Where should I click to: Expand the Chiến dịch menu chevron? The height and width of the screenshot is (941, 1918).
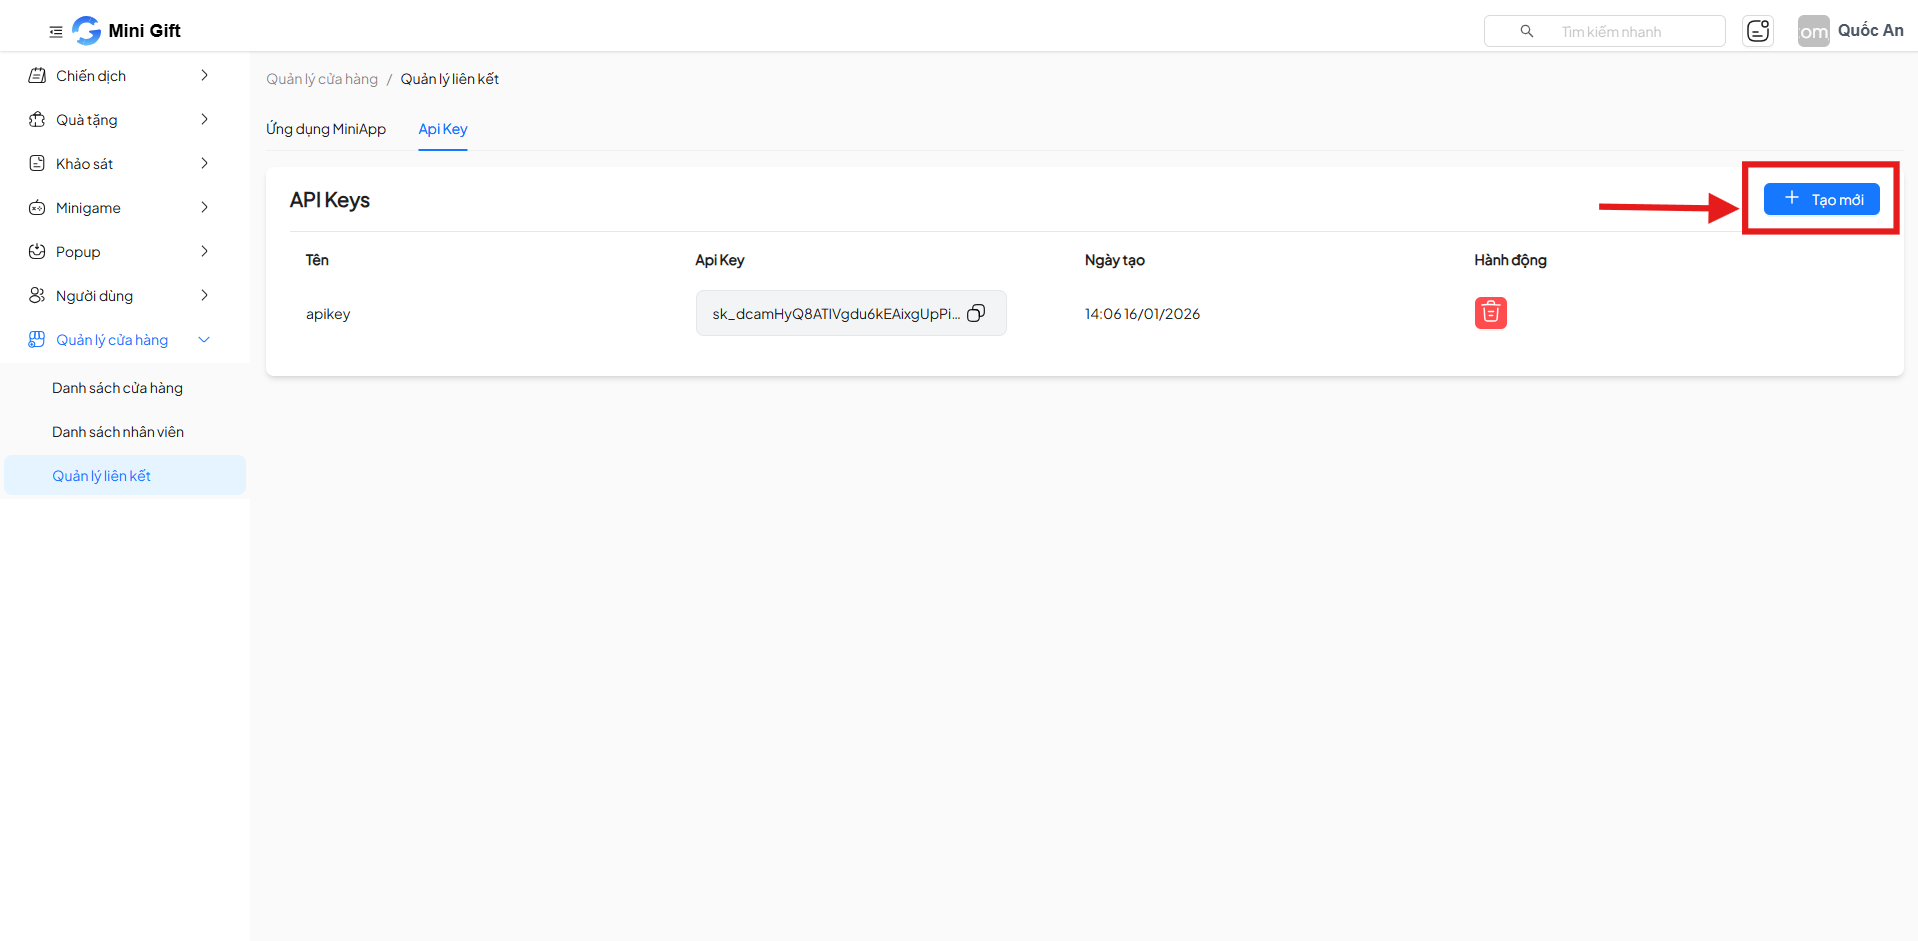204,76
